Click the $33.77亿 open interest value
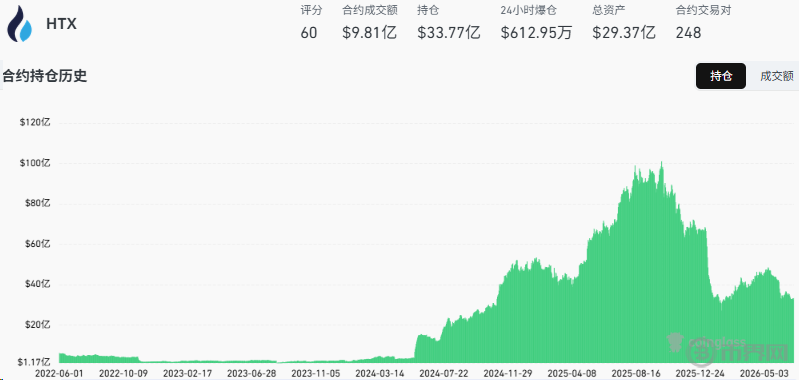The width and height of the screenshot is (799, 380). [x=449, y=33]
